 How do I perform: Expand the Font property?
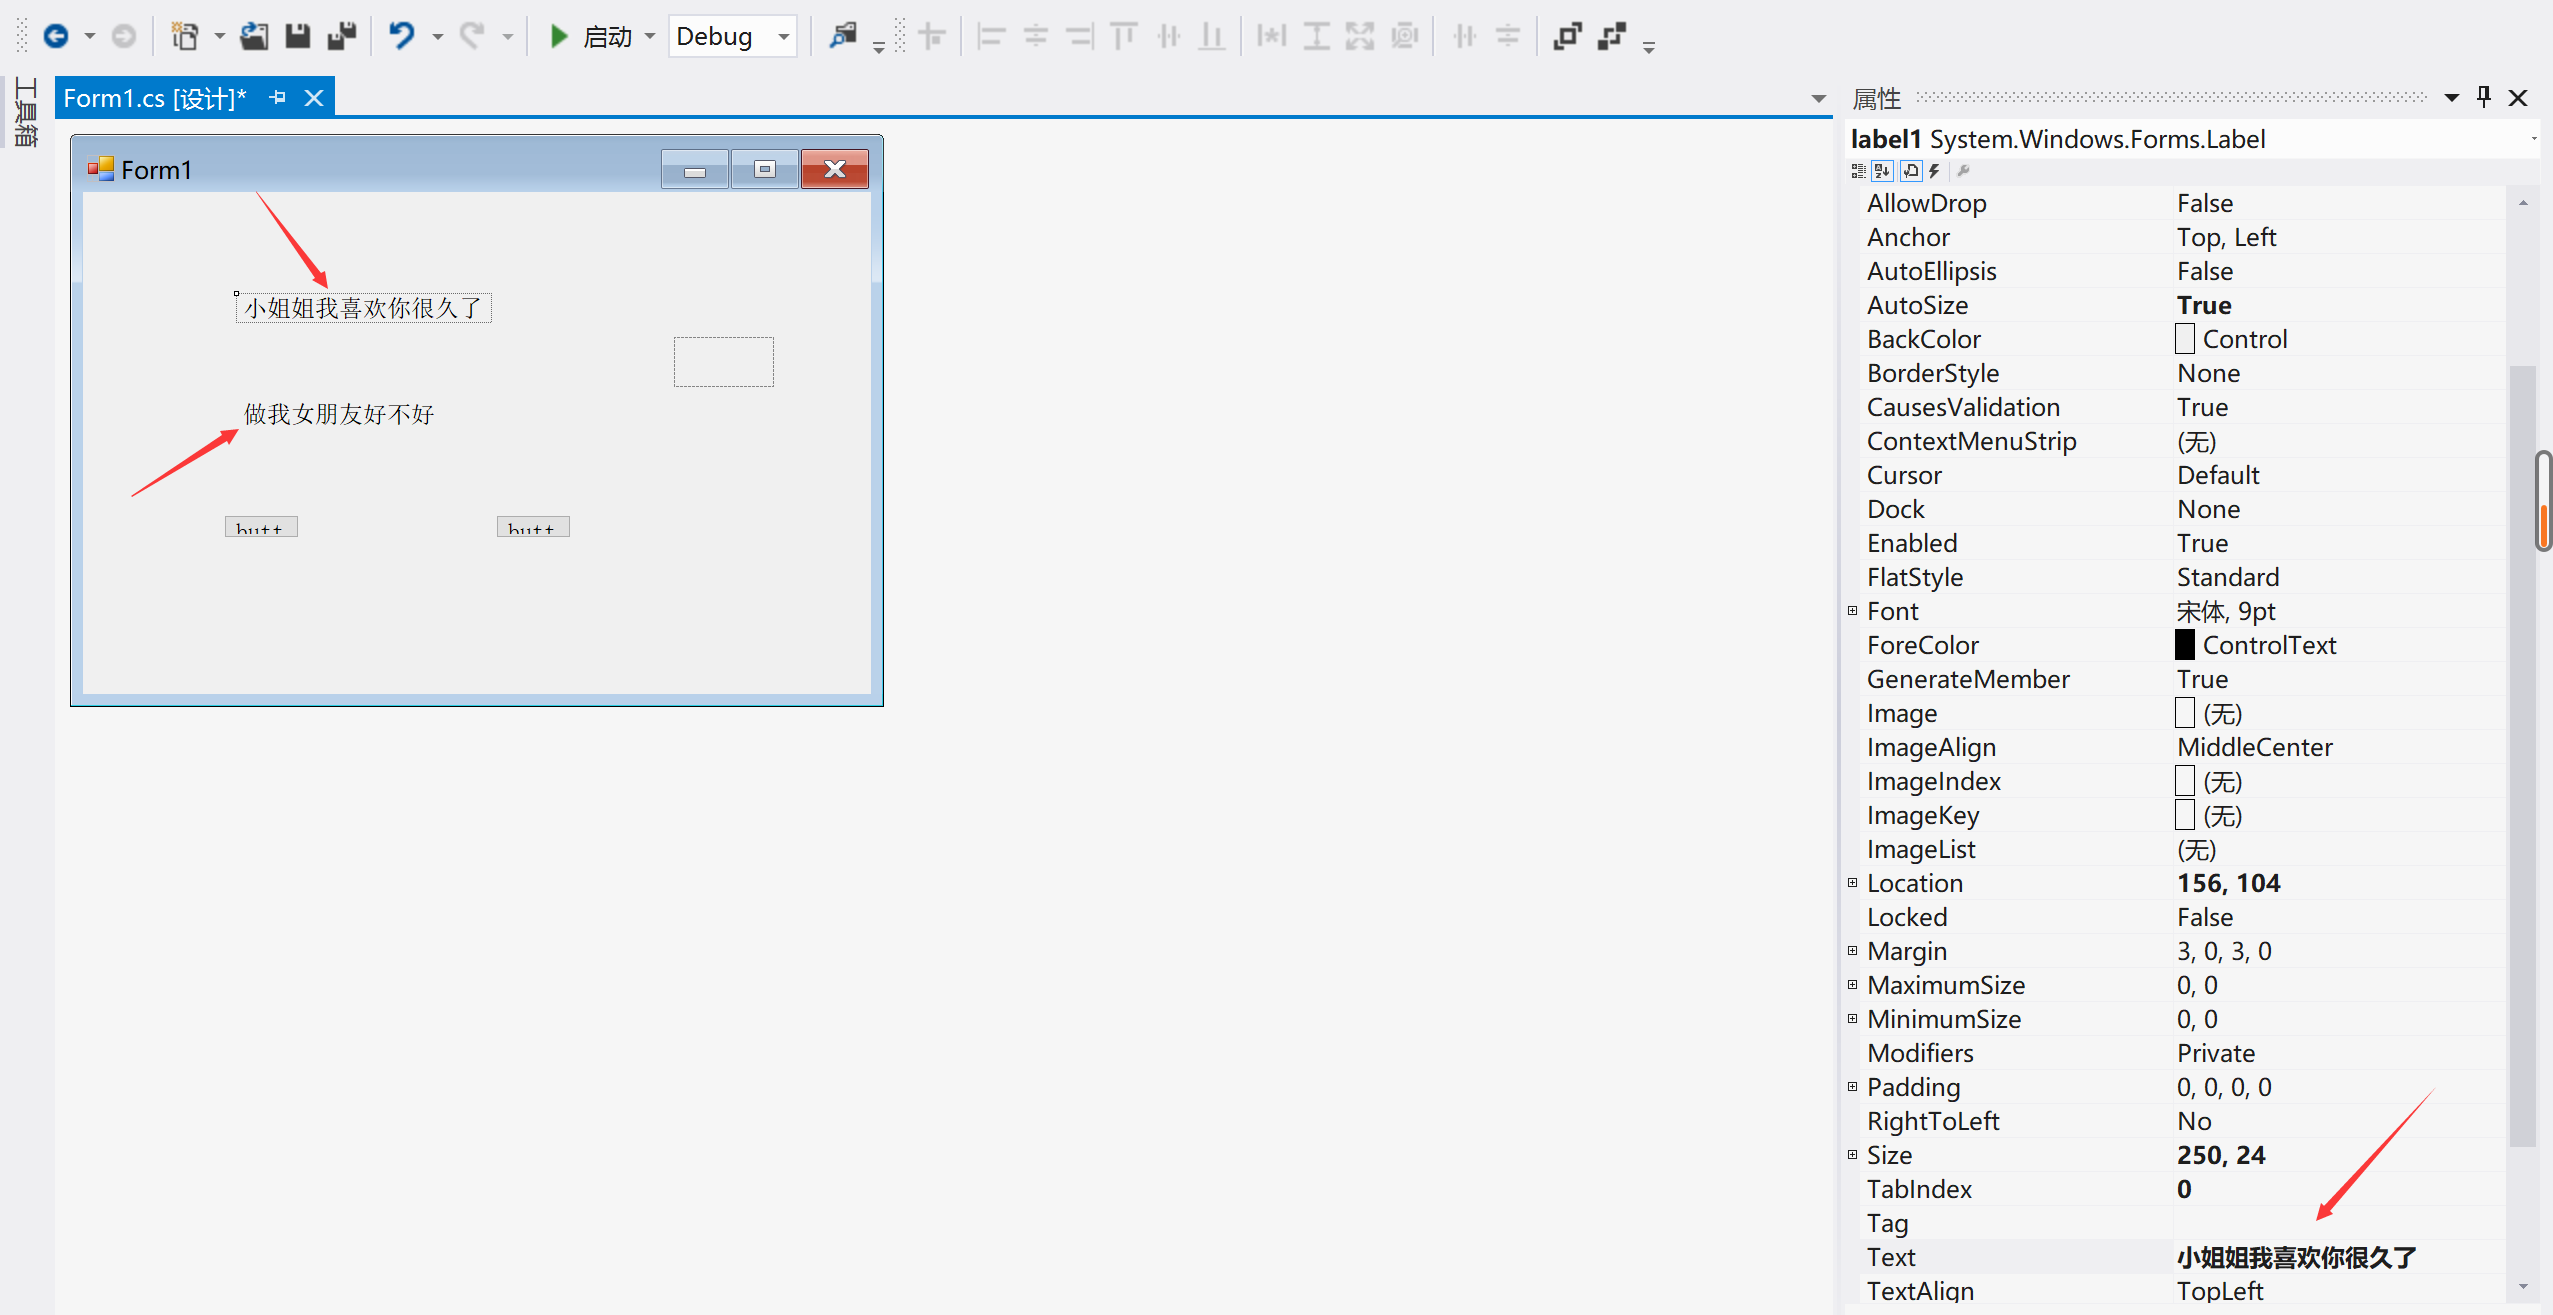point(1853,611)
